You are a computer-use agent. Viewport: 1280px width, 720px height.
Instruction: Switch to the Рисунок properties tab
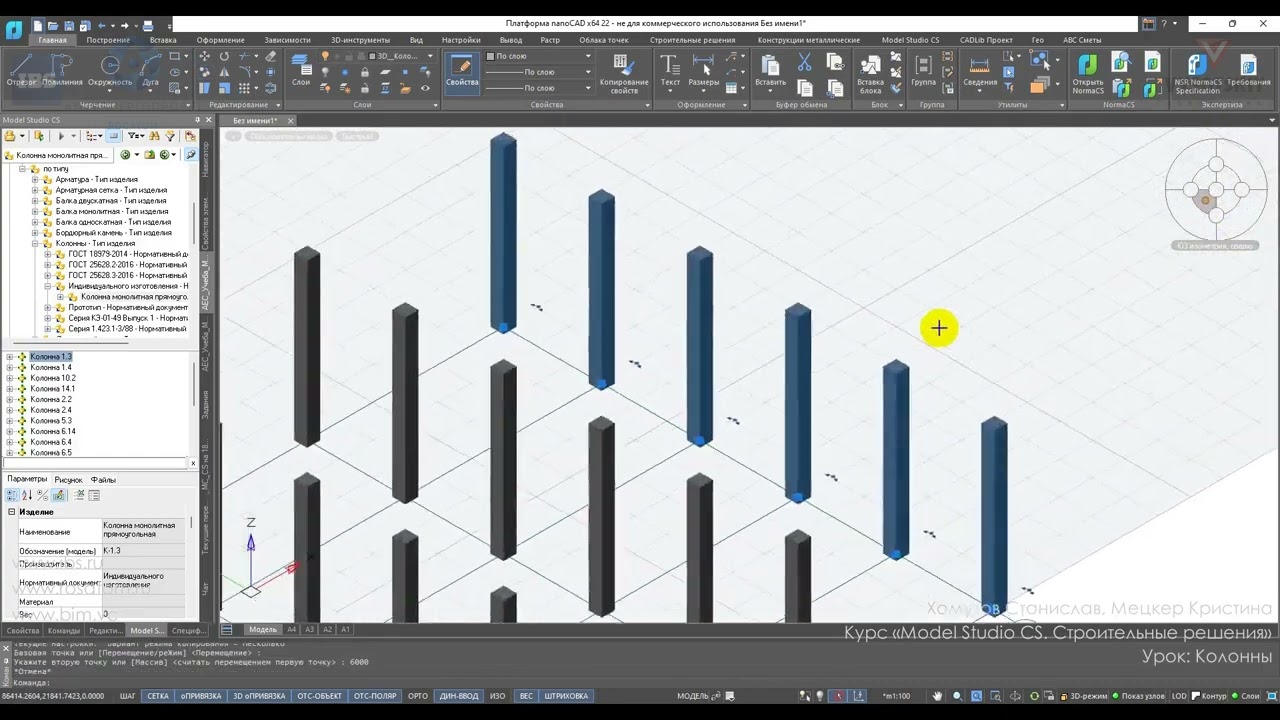[69, 480]
